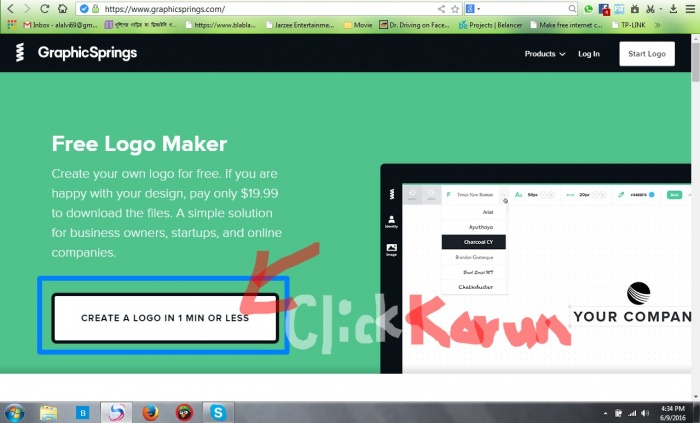The image size is (700, 423).
Task: Click the browser Forward arrow
Action: click(x=27, y=8)
